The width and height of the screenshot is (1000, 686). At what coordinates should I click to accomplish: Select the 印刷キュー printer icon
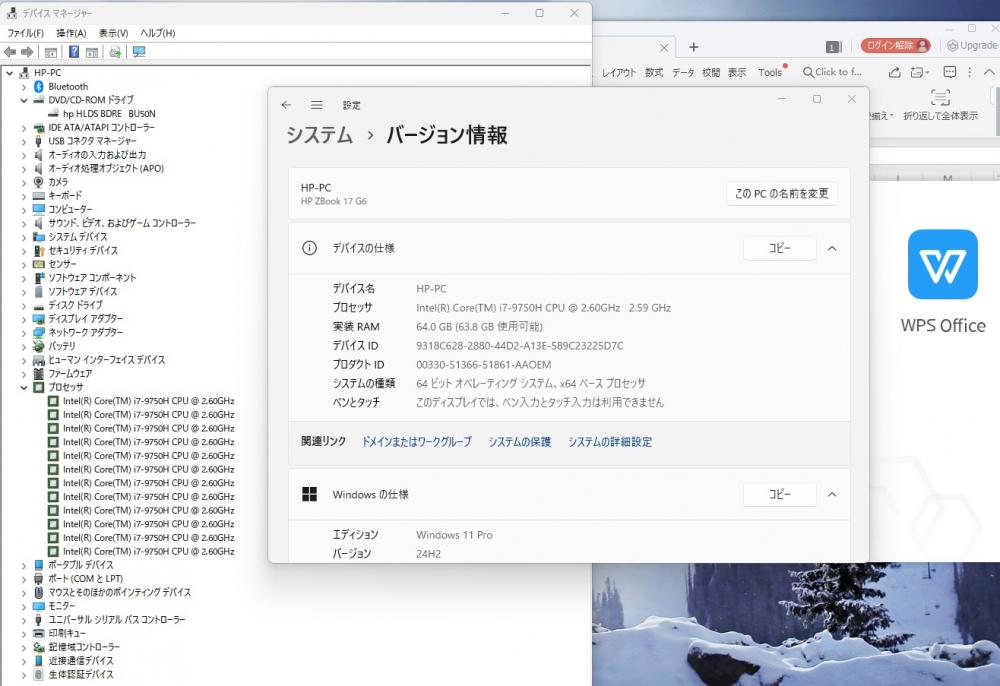[38, 633]
